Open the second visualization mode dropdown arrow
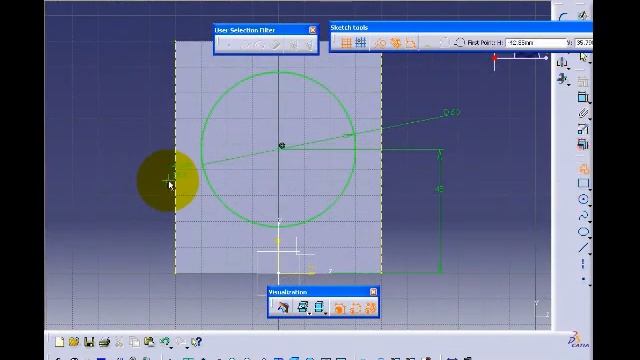 (326, 313)
